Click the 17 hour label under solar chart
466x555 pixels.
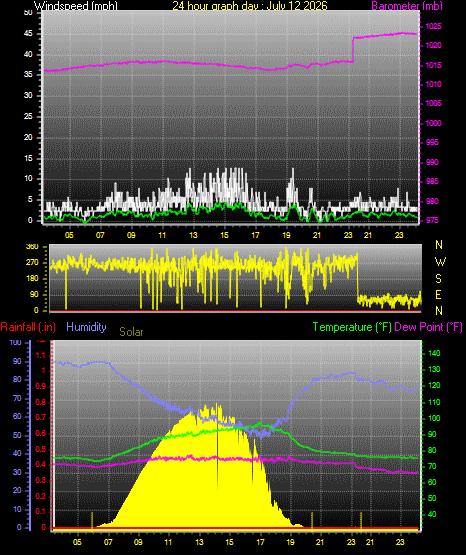click(260, 542)
